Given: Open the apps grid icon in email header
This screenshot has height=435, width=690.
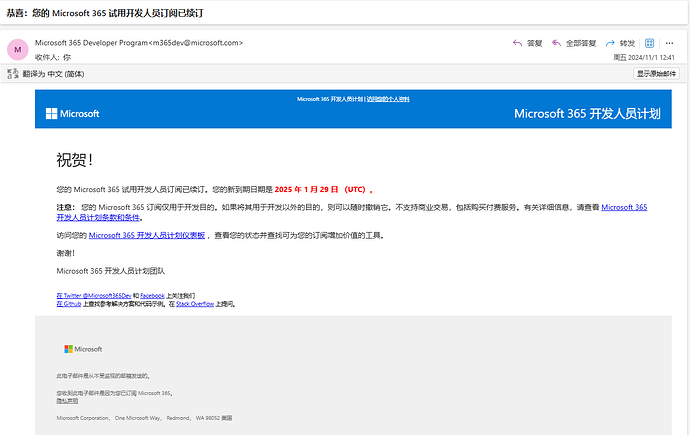Looking at the screenshot, I should click(x=650, y=43).
